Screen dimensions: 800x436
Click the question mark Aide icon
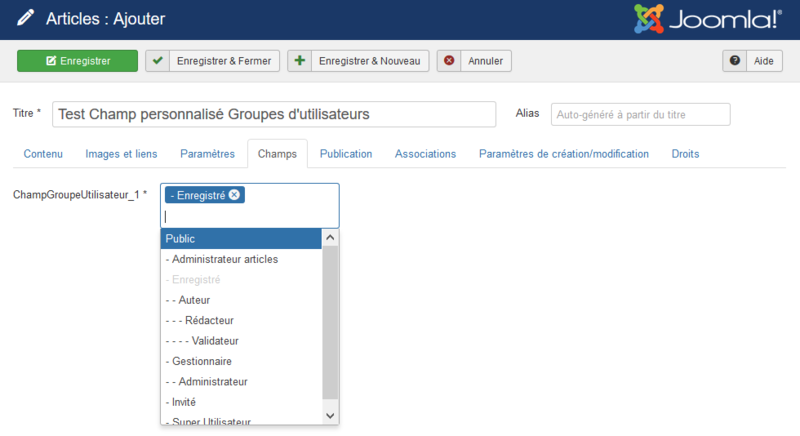[x=736, y=61]
